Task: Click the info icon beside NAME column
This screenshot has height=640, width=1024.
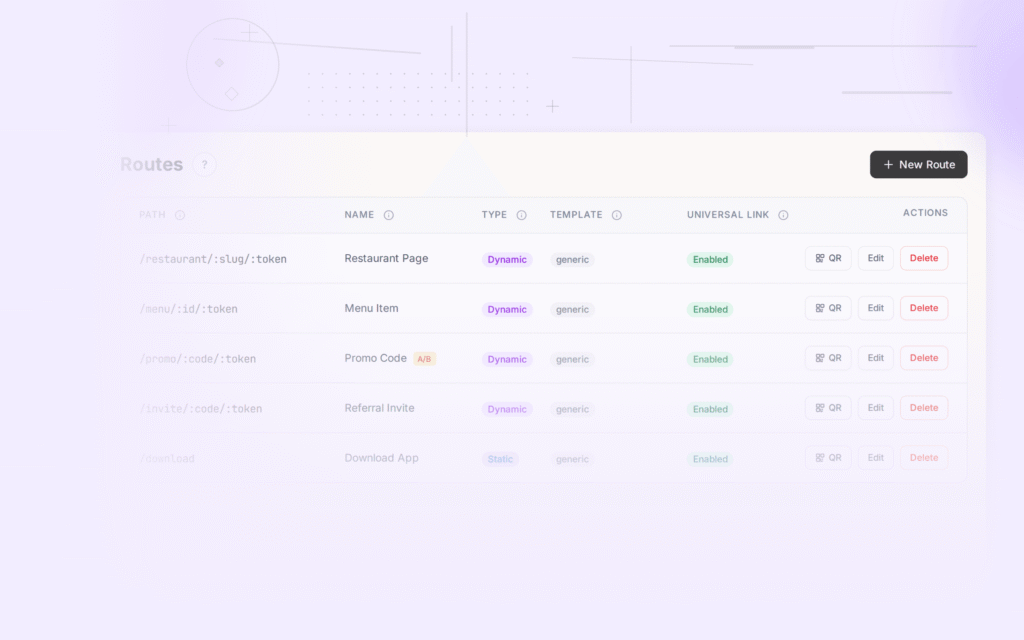Action: [390, 214]
